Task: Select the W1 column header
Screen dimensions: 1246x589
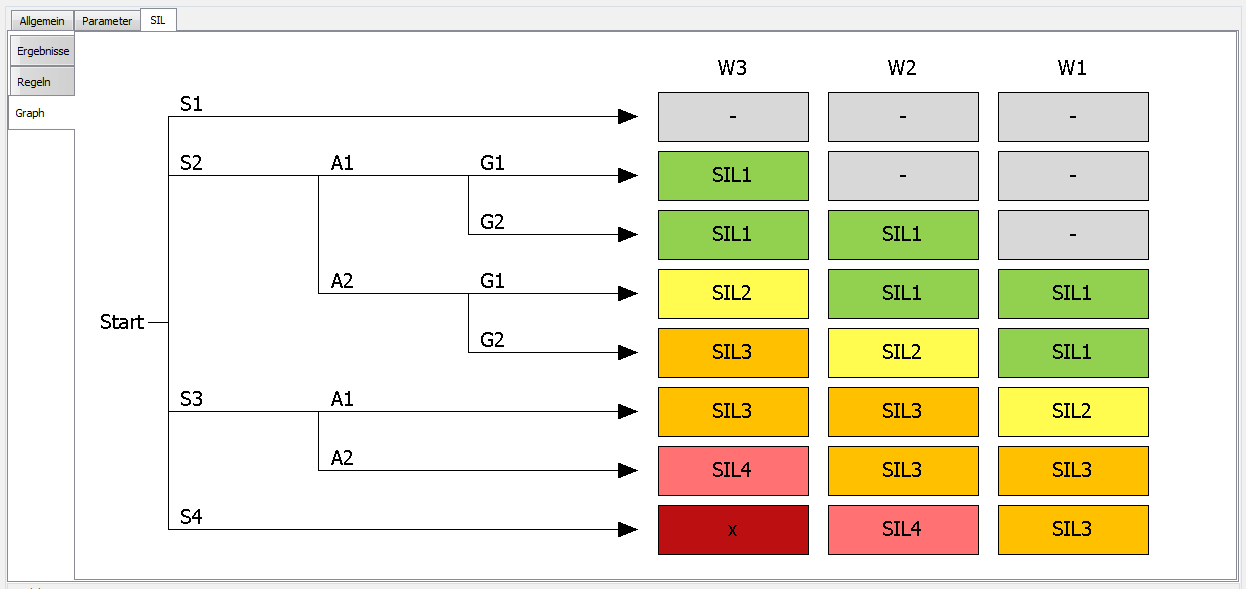Action: tap(1072, 69)
